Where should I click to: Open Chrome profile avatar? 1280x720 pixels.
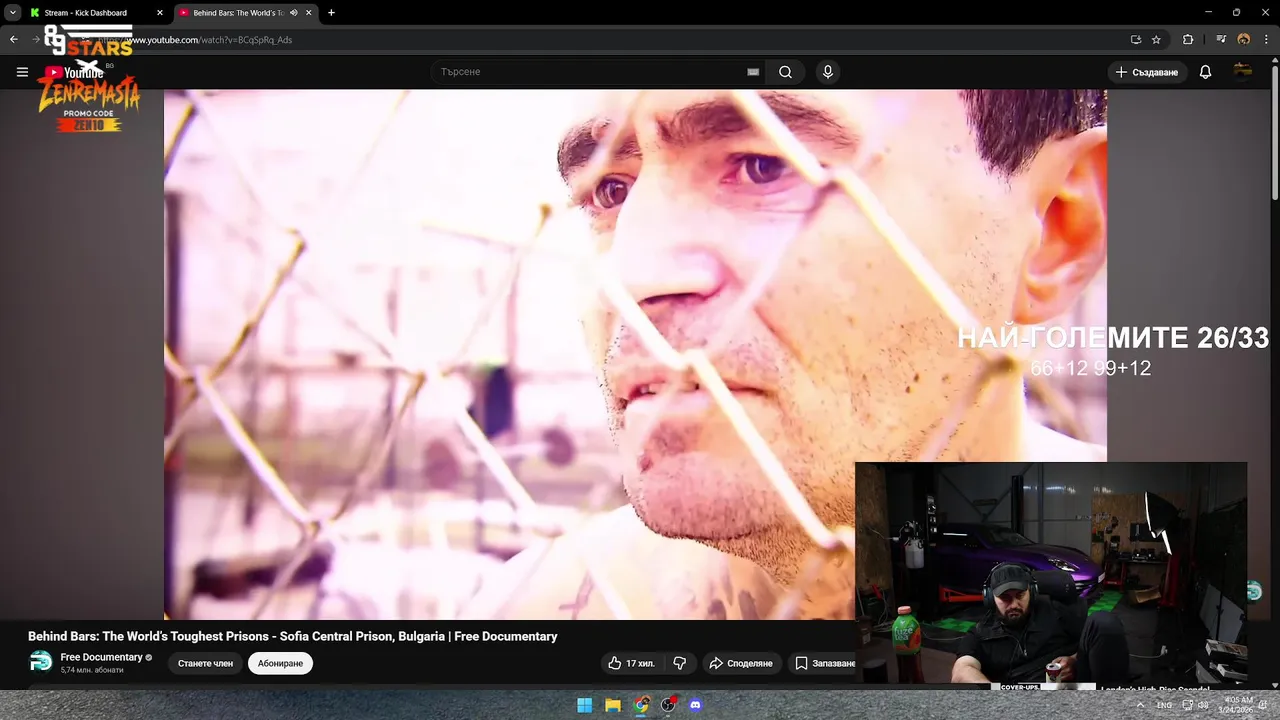[x=1243, y=40]
